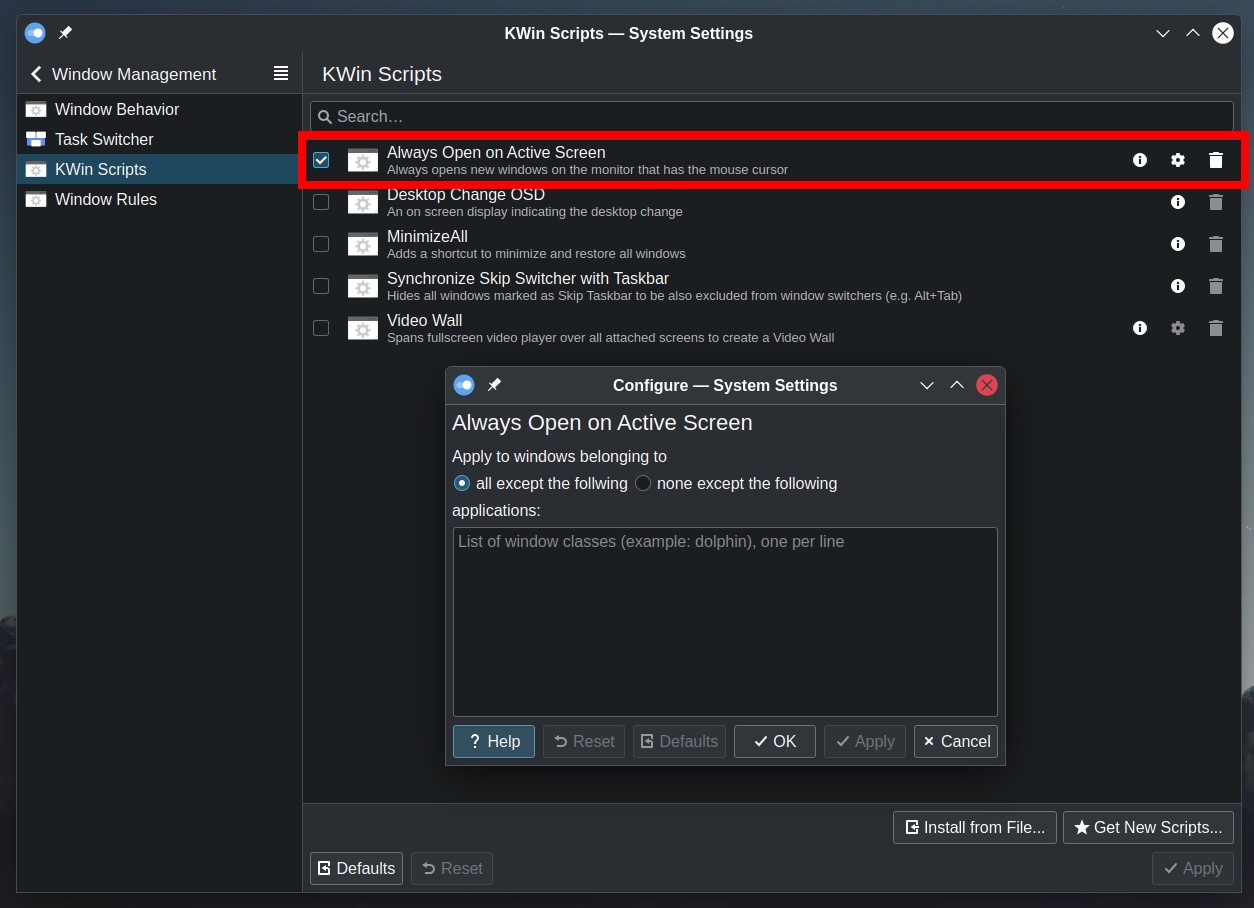This screenshot has width=1254, height=908.
Task: Enable the Desktop Change OSD checkbox
Action: click(x=321, y=202)
